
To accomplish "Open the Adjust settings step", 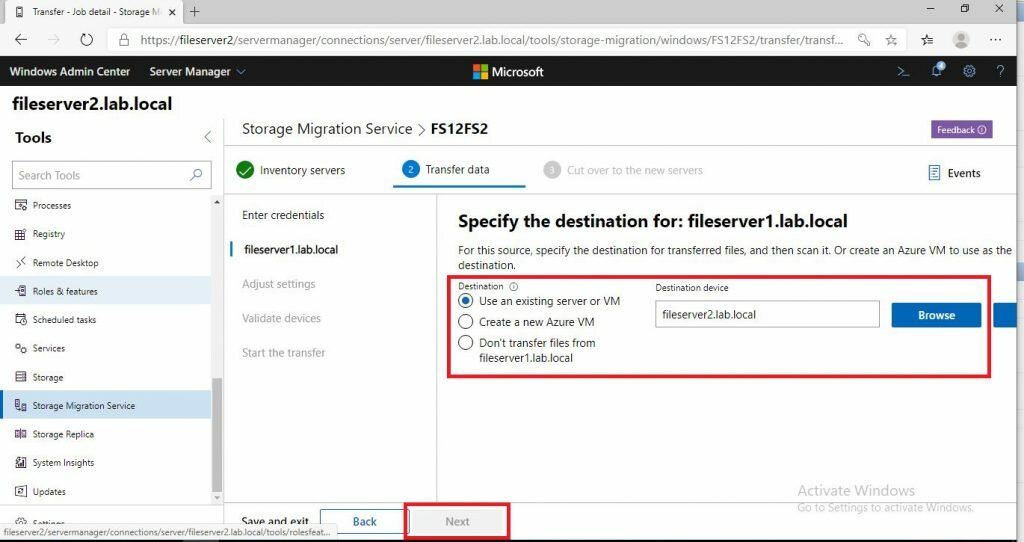I will 278,284.
